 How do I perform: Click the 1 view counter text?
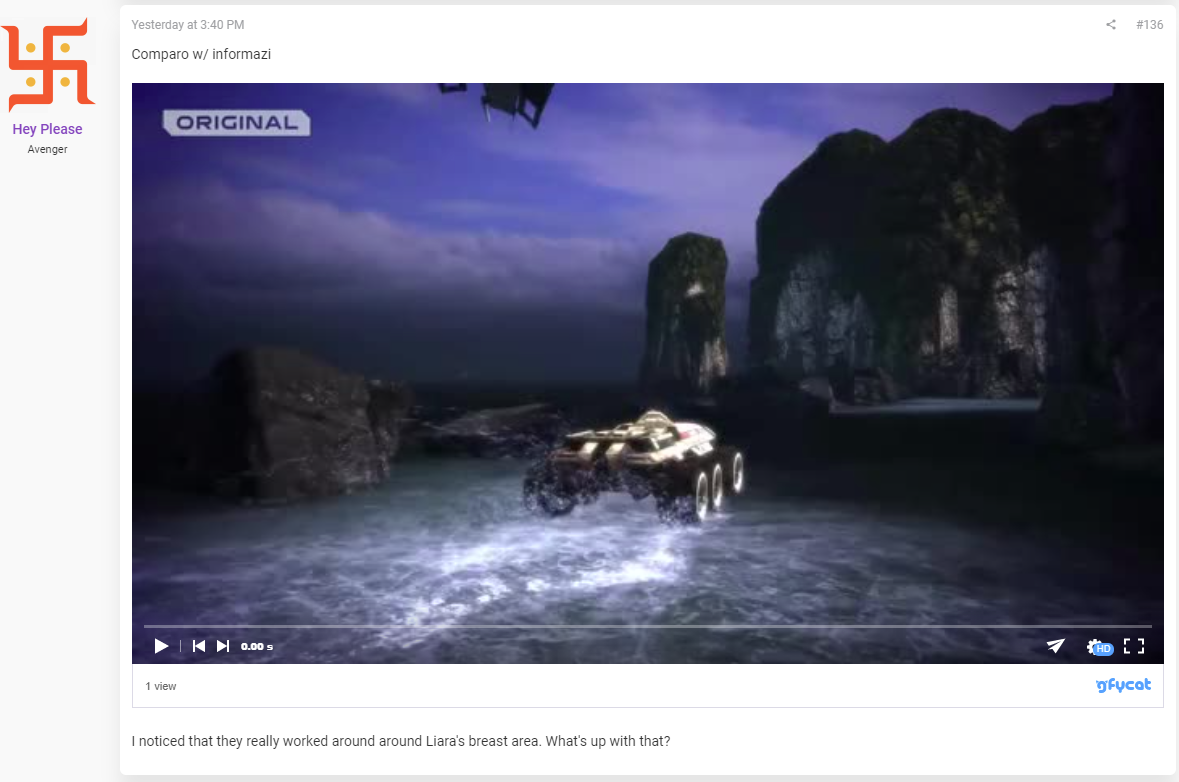click(161, 687)
